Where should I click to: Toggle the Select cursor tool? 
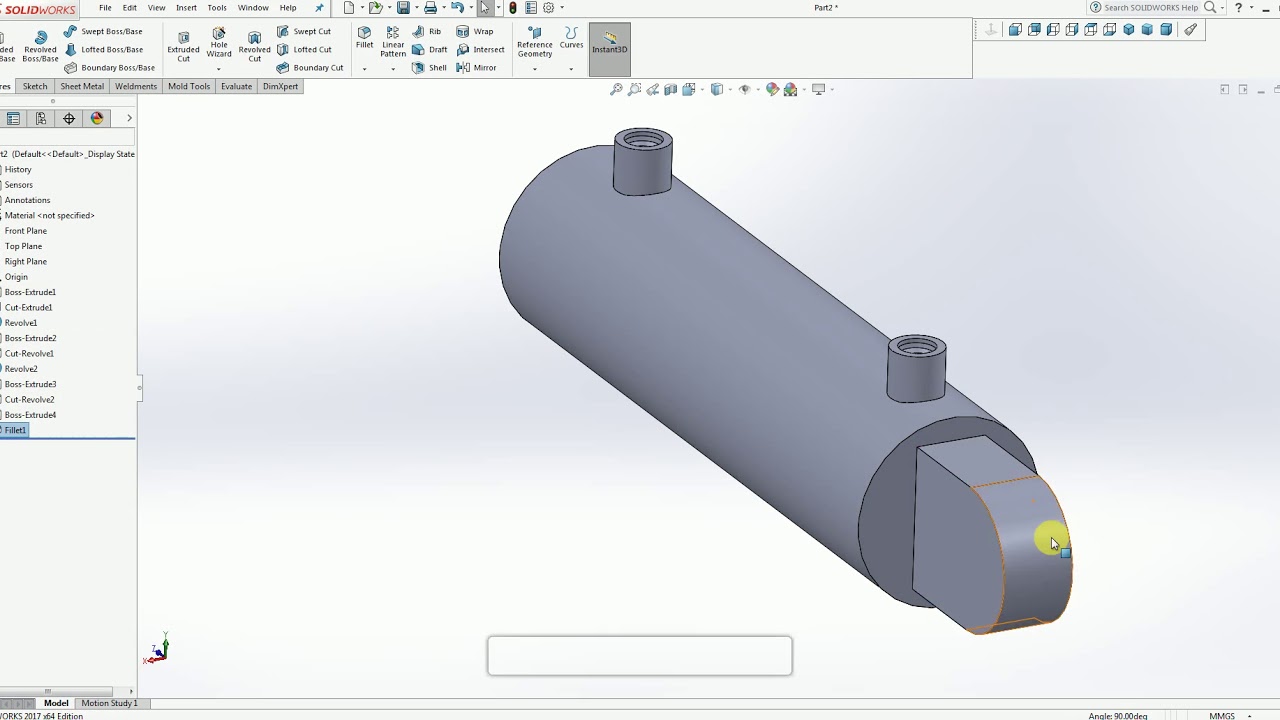[x=485, y=7]
